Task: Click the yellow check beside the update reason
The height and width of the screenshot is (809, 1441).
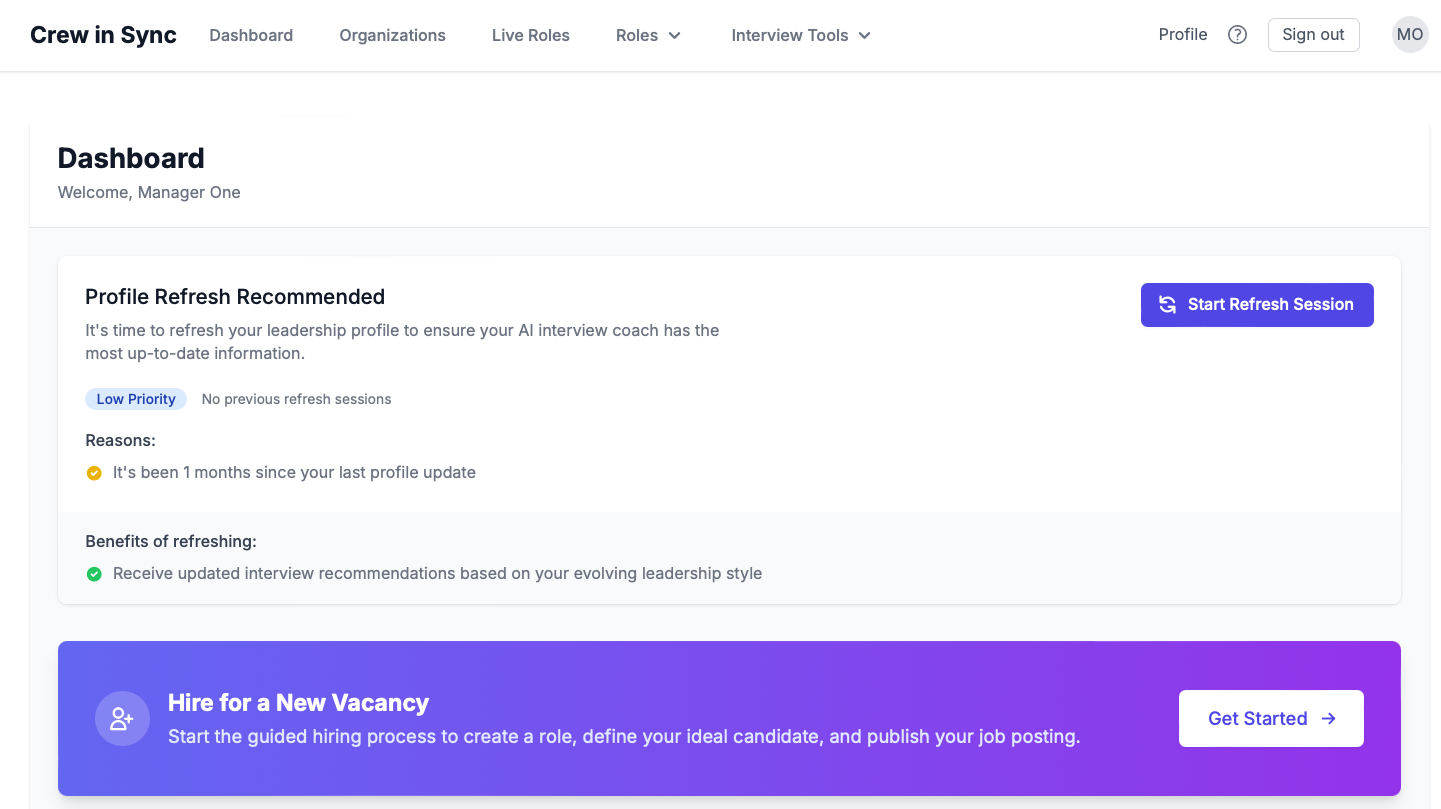Action: [94, 472]
